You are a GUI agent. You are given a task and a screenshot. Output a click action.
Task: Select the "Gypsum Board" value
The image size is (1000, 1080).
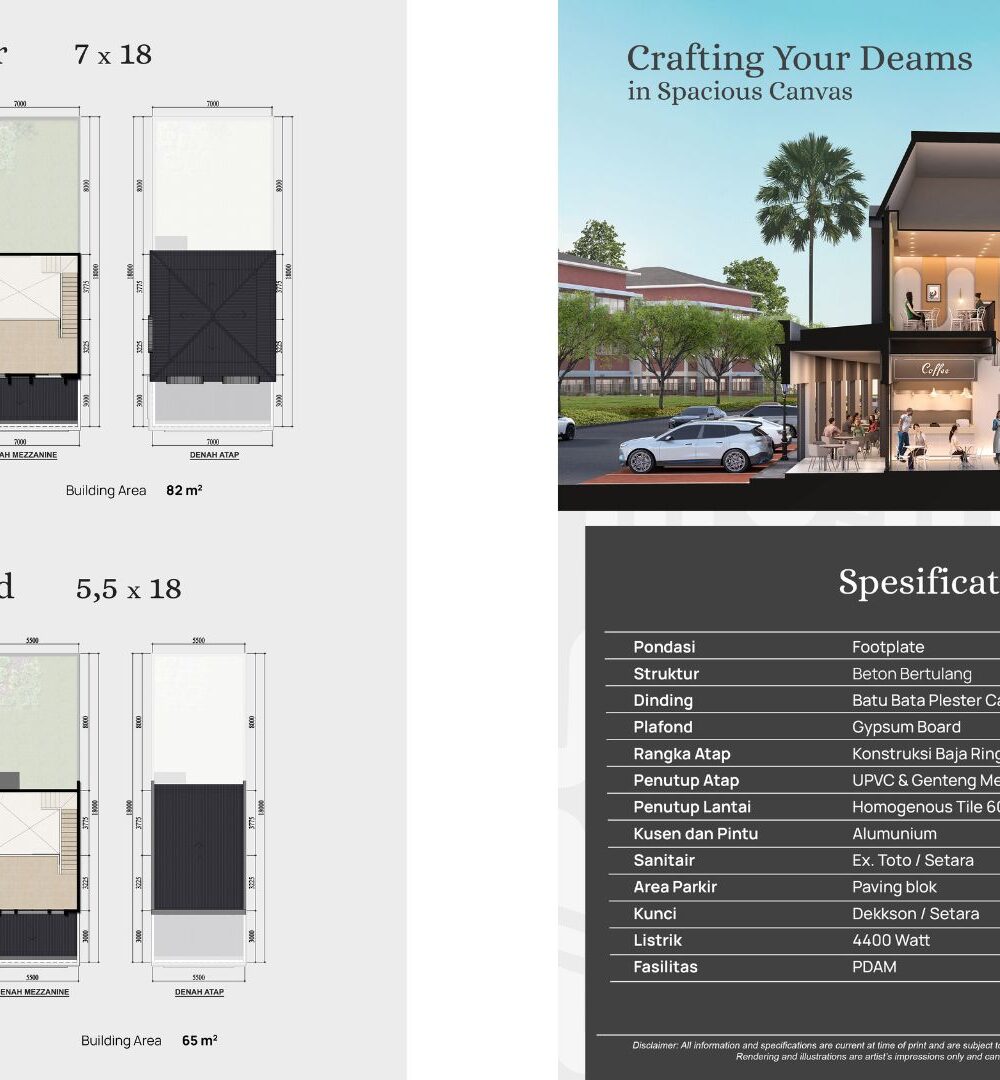(x=906, y=727)
